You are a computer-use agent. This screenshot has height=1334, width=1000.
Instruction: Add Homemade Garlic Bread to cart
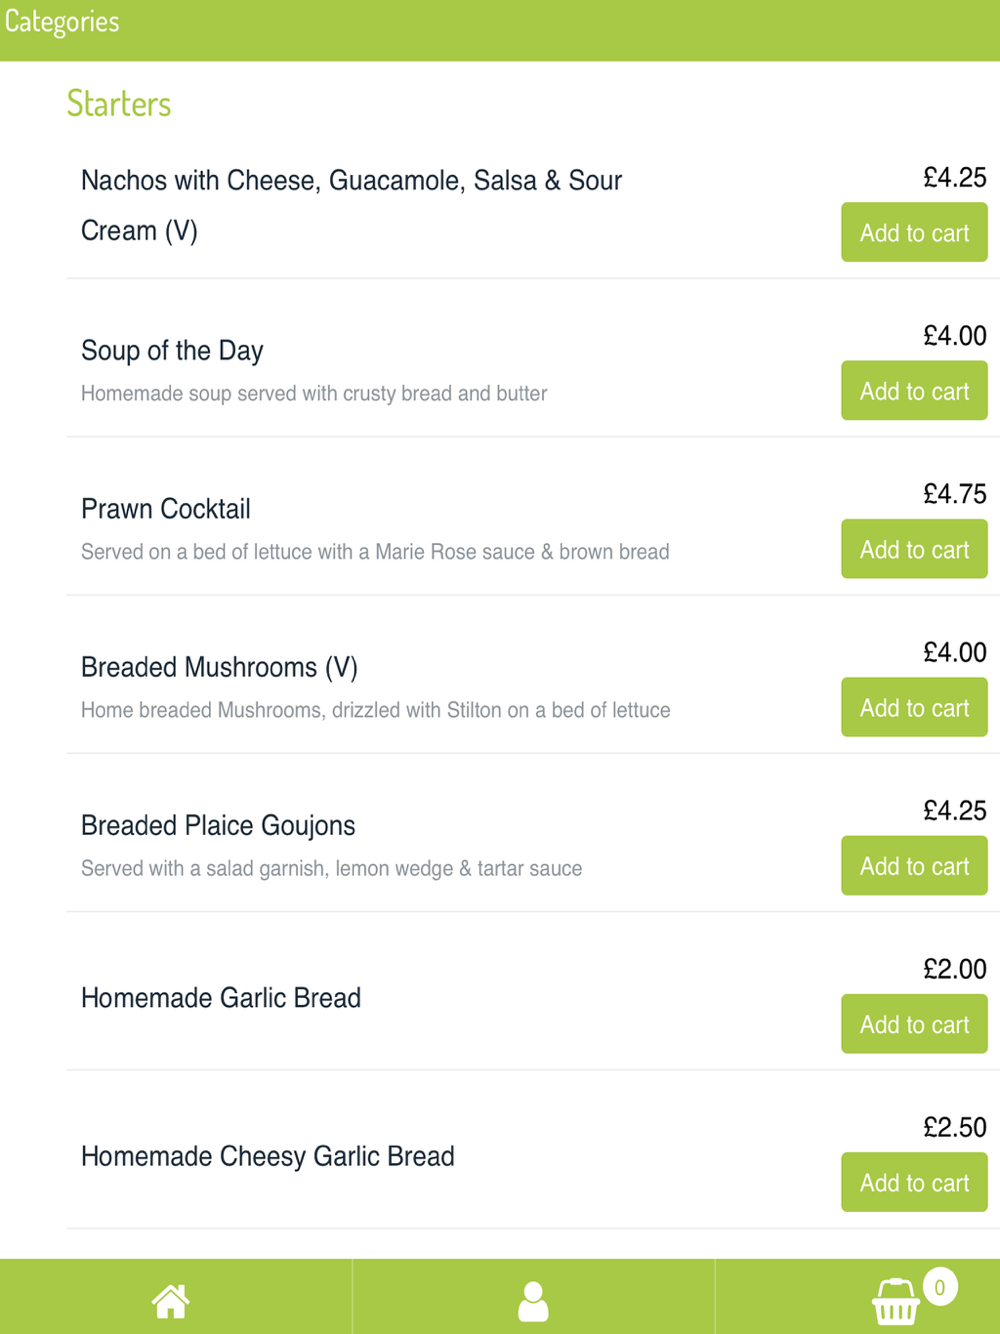click(914, 1024)
